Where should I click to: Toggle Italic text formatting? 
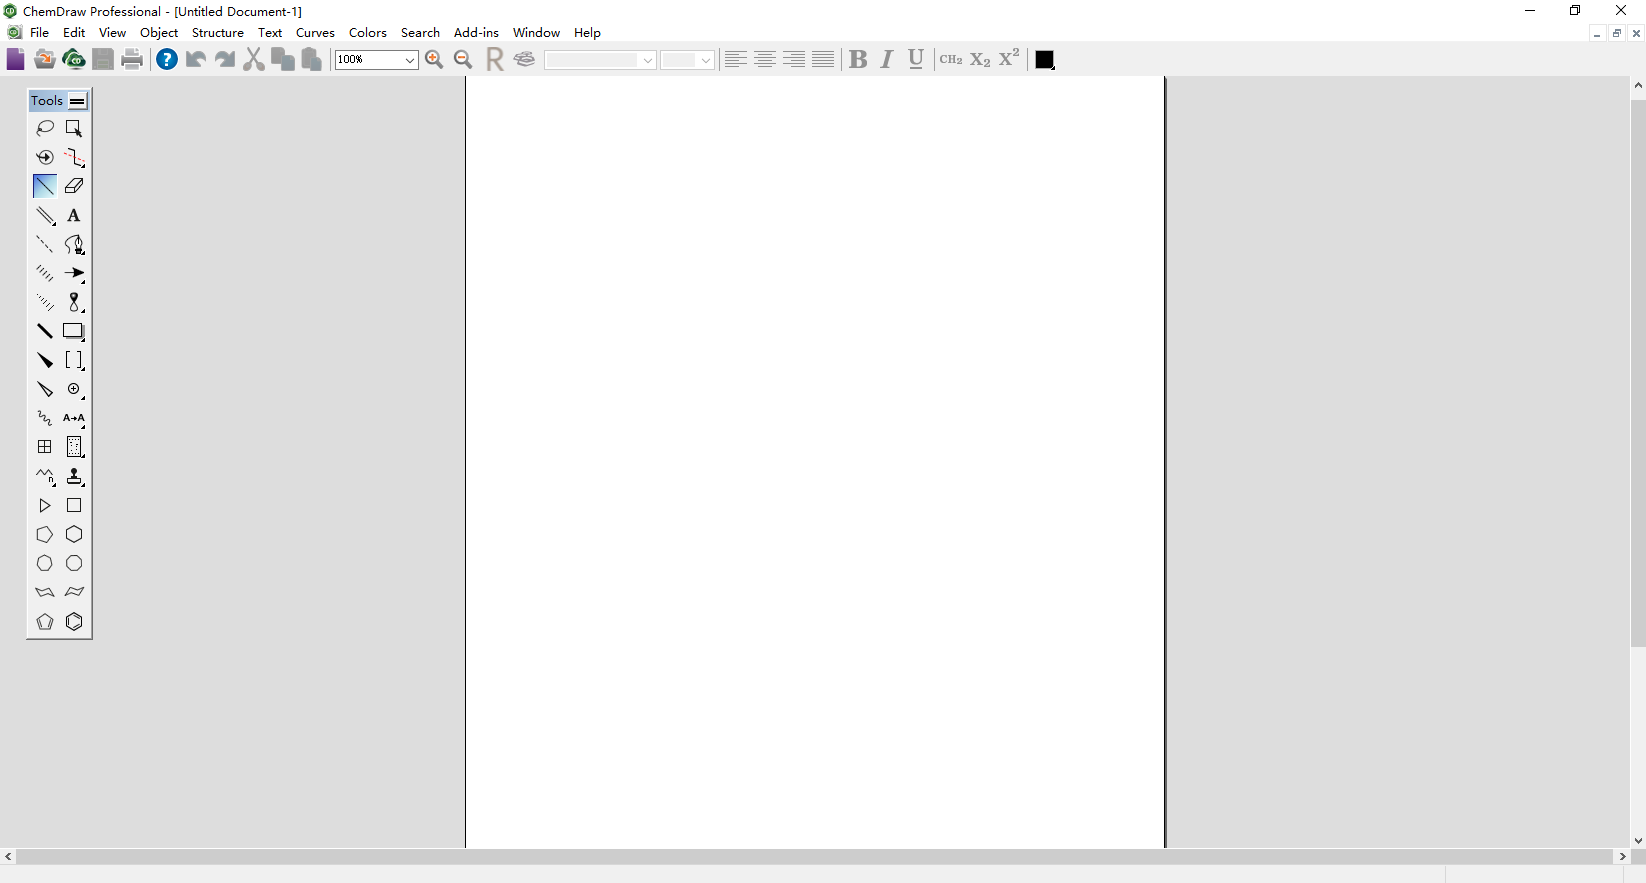point(886,60)
